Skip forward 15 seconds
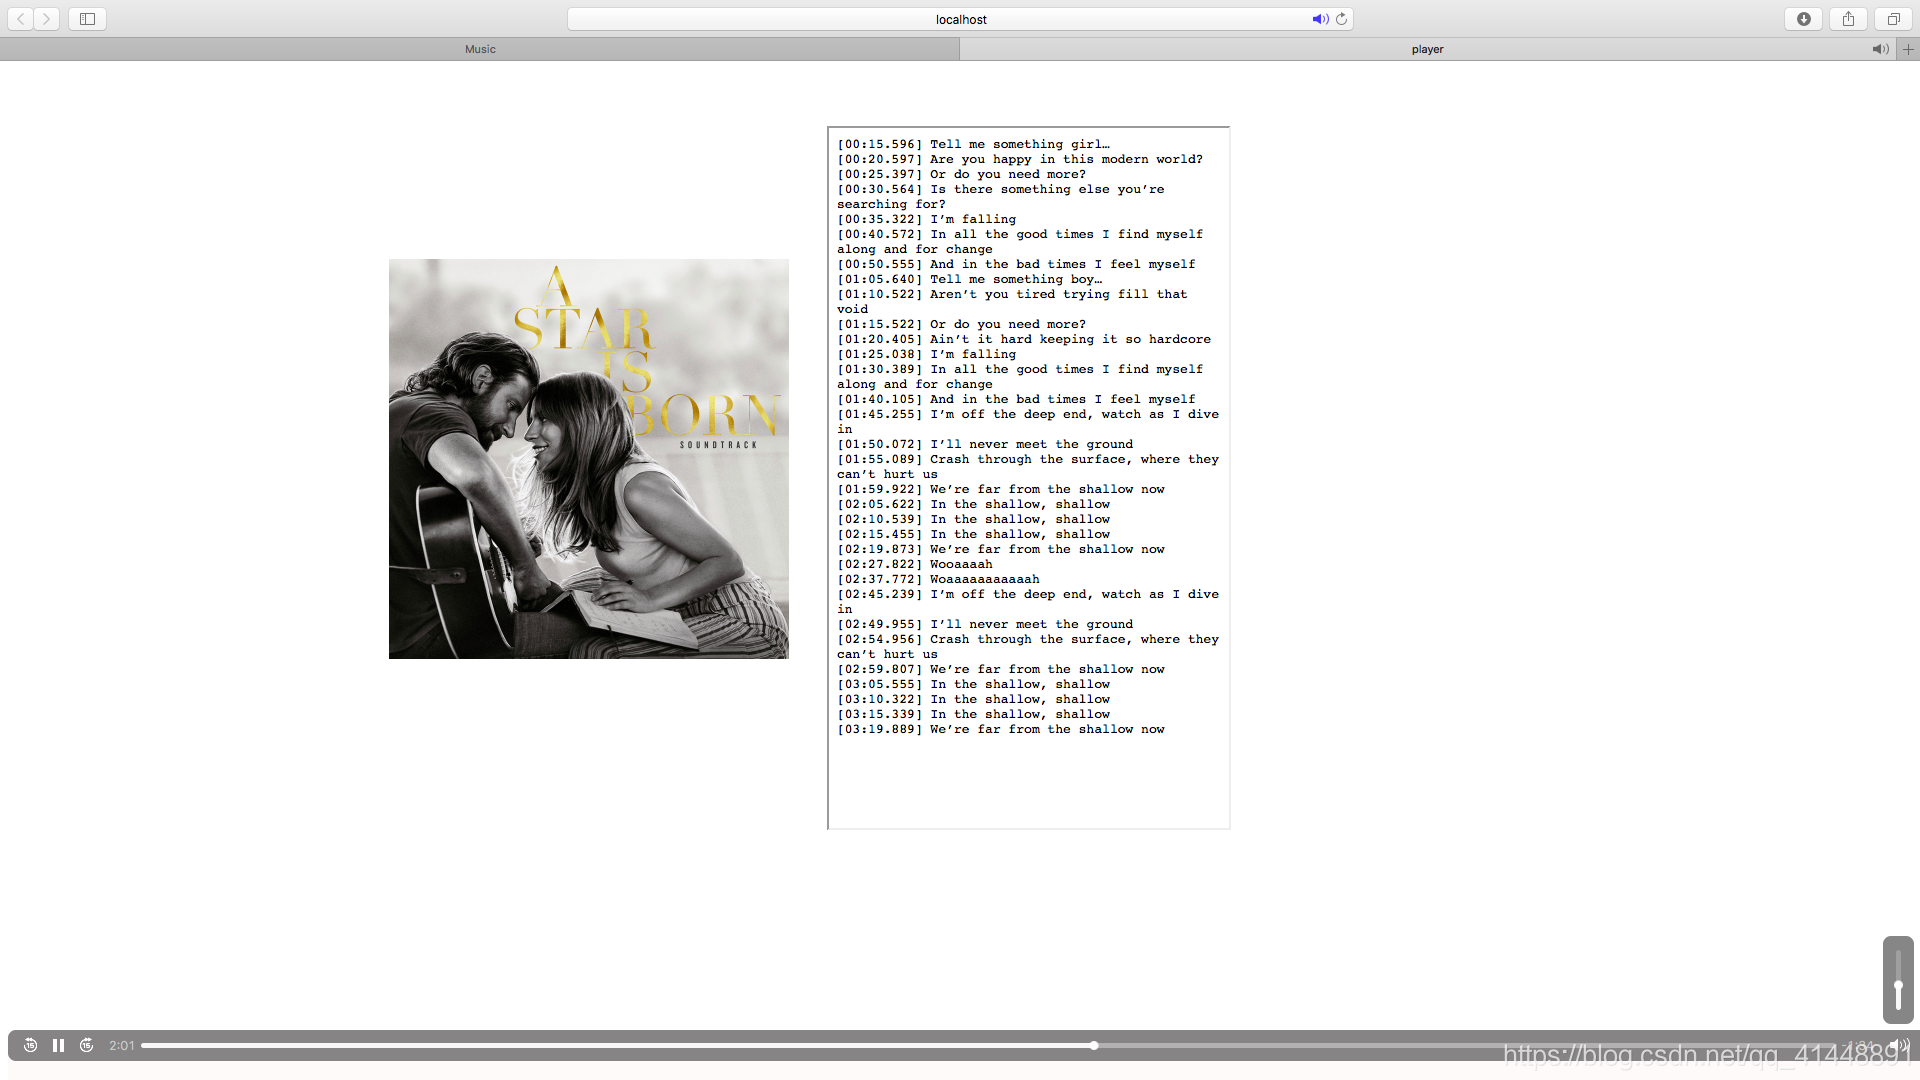This screenshot has height=1080, width=1920. (x=87, y=1045)
